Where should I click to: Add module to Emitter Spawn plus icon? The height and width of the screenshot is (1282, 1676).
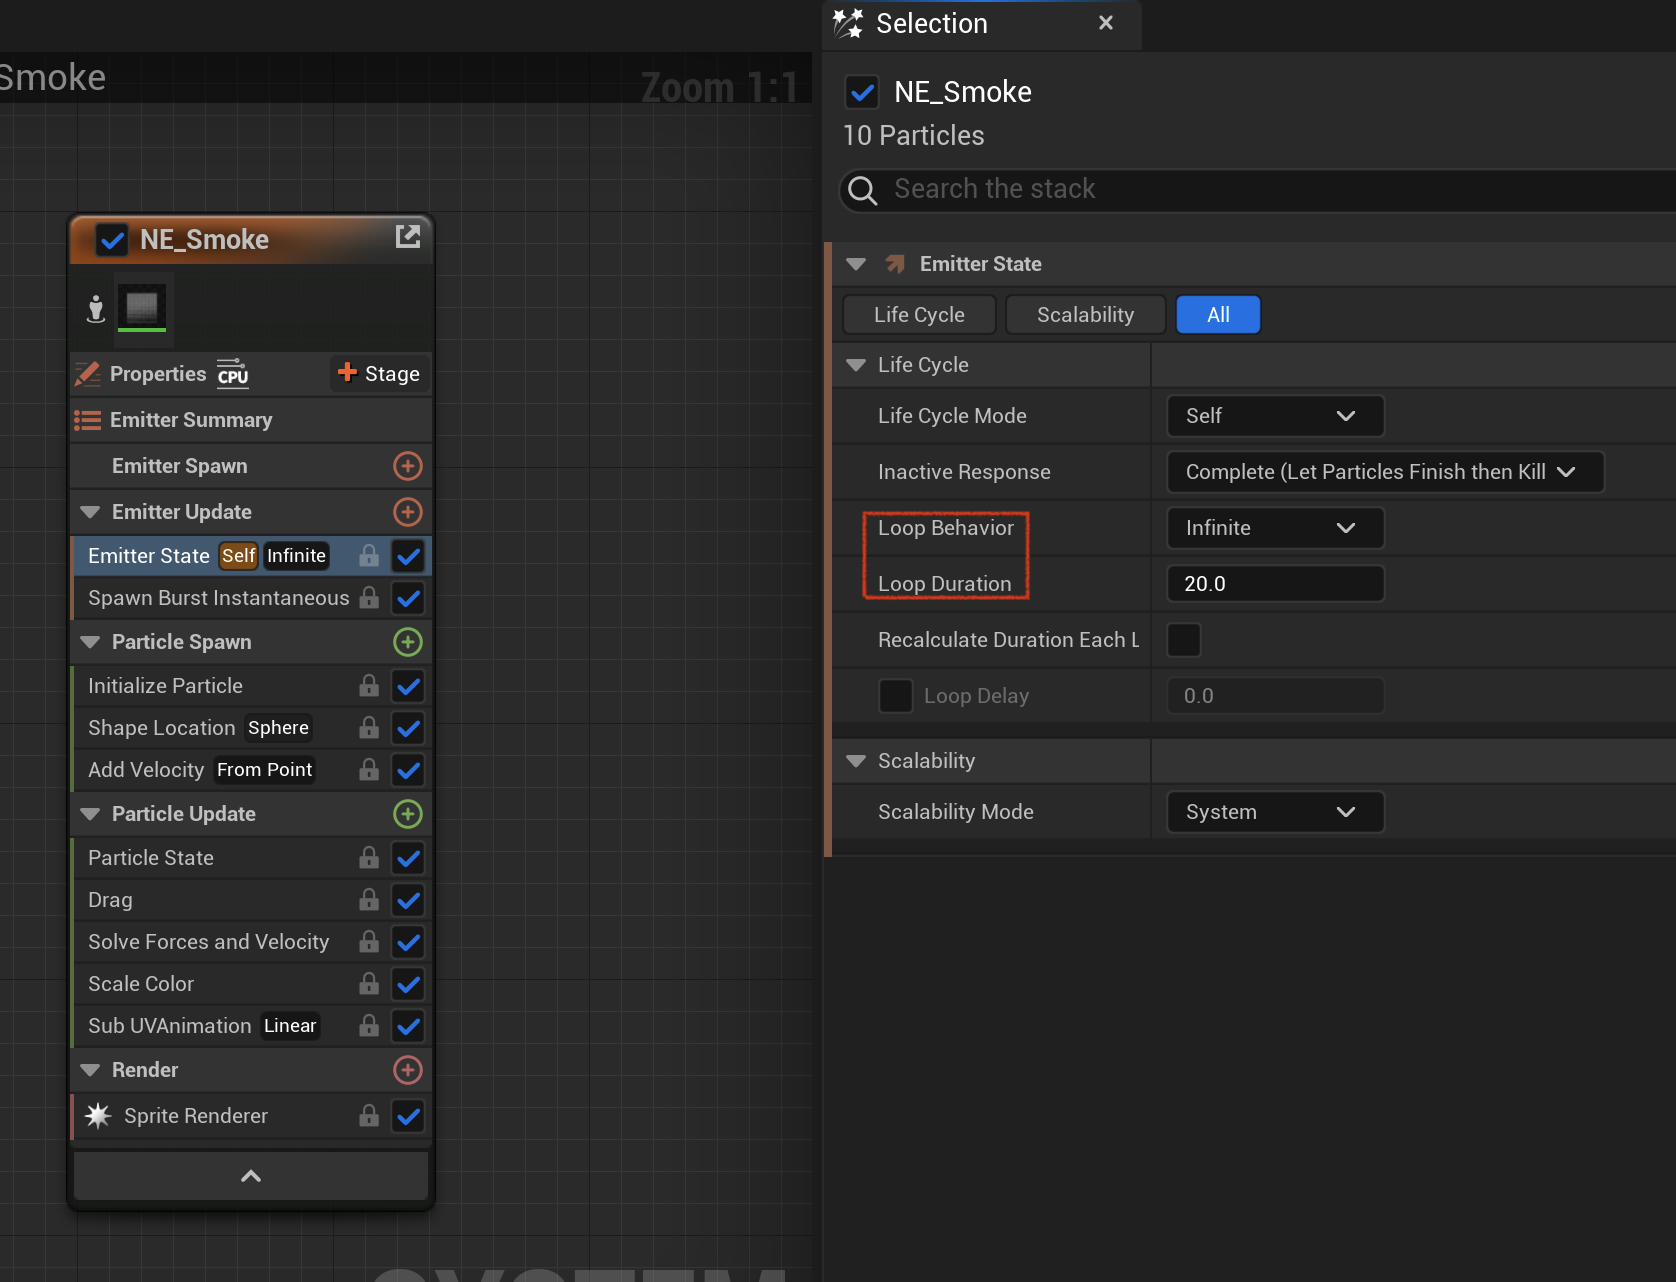408,466
